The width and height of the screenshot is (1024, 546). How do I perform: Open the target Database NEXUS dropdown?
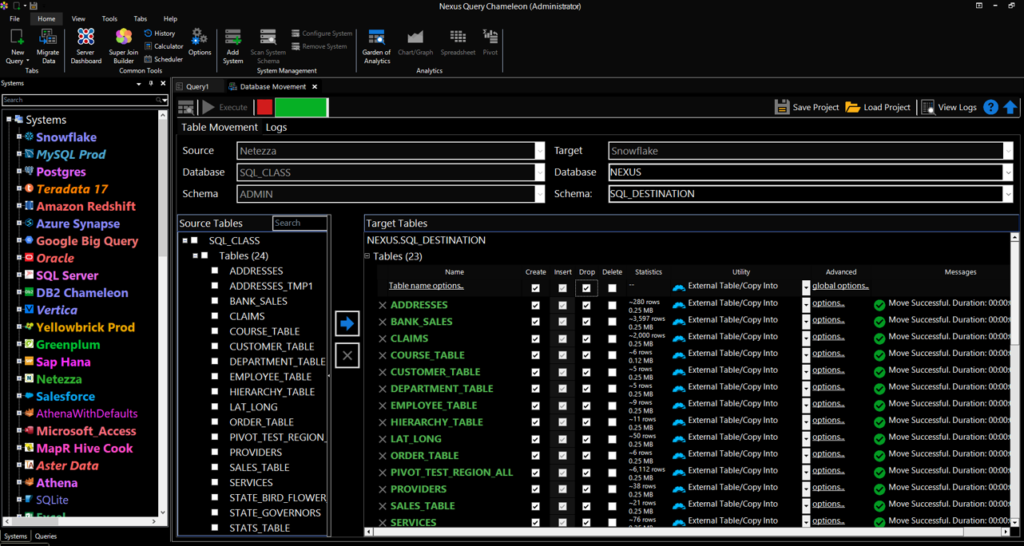click(1008, 172)
